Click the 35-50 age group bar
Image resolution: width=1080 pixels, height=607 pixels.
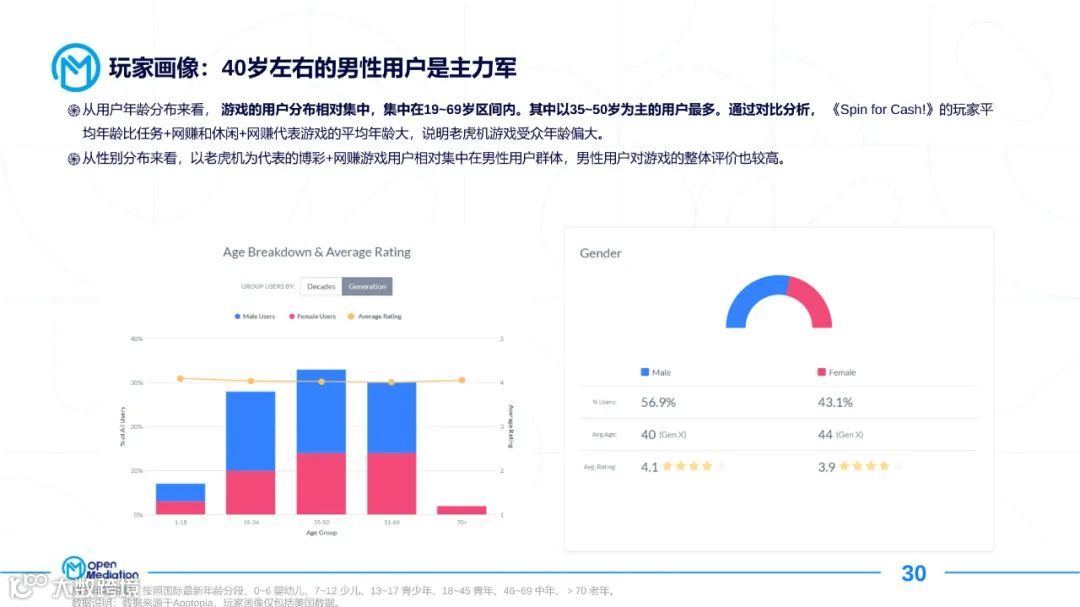[x=321, y=440]
